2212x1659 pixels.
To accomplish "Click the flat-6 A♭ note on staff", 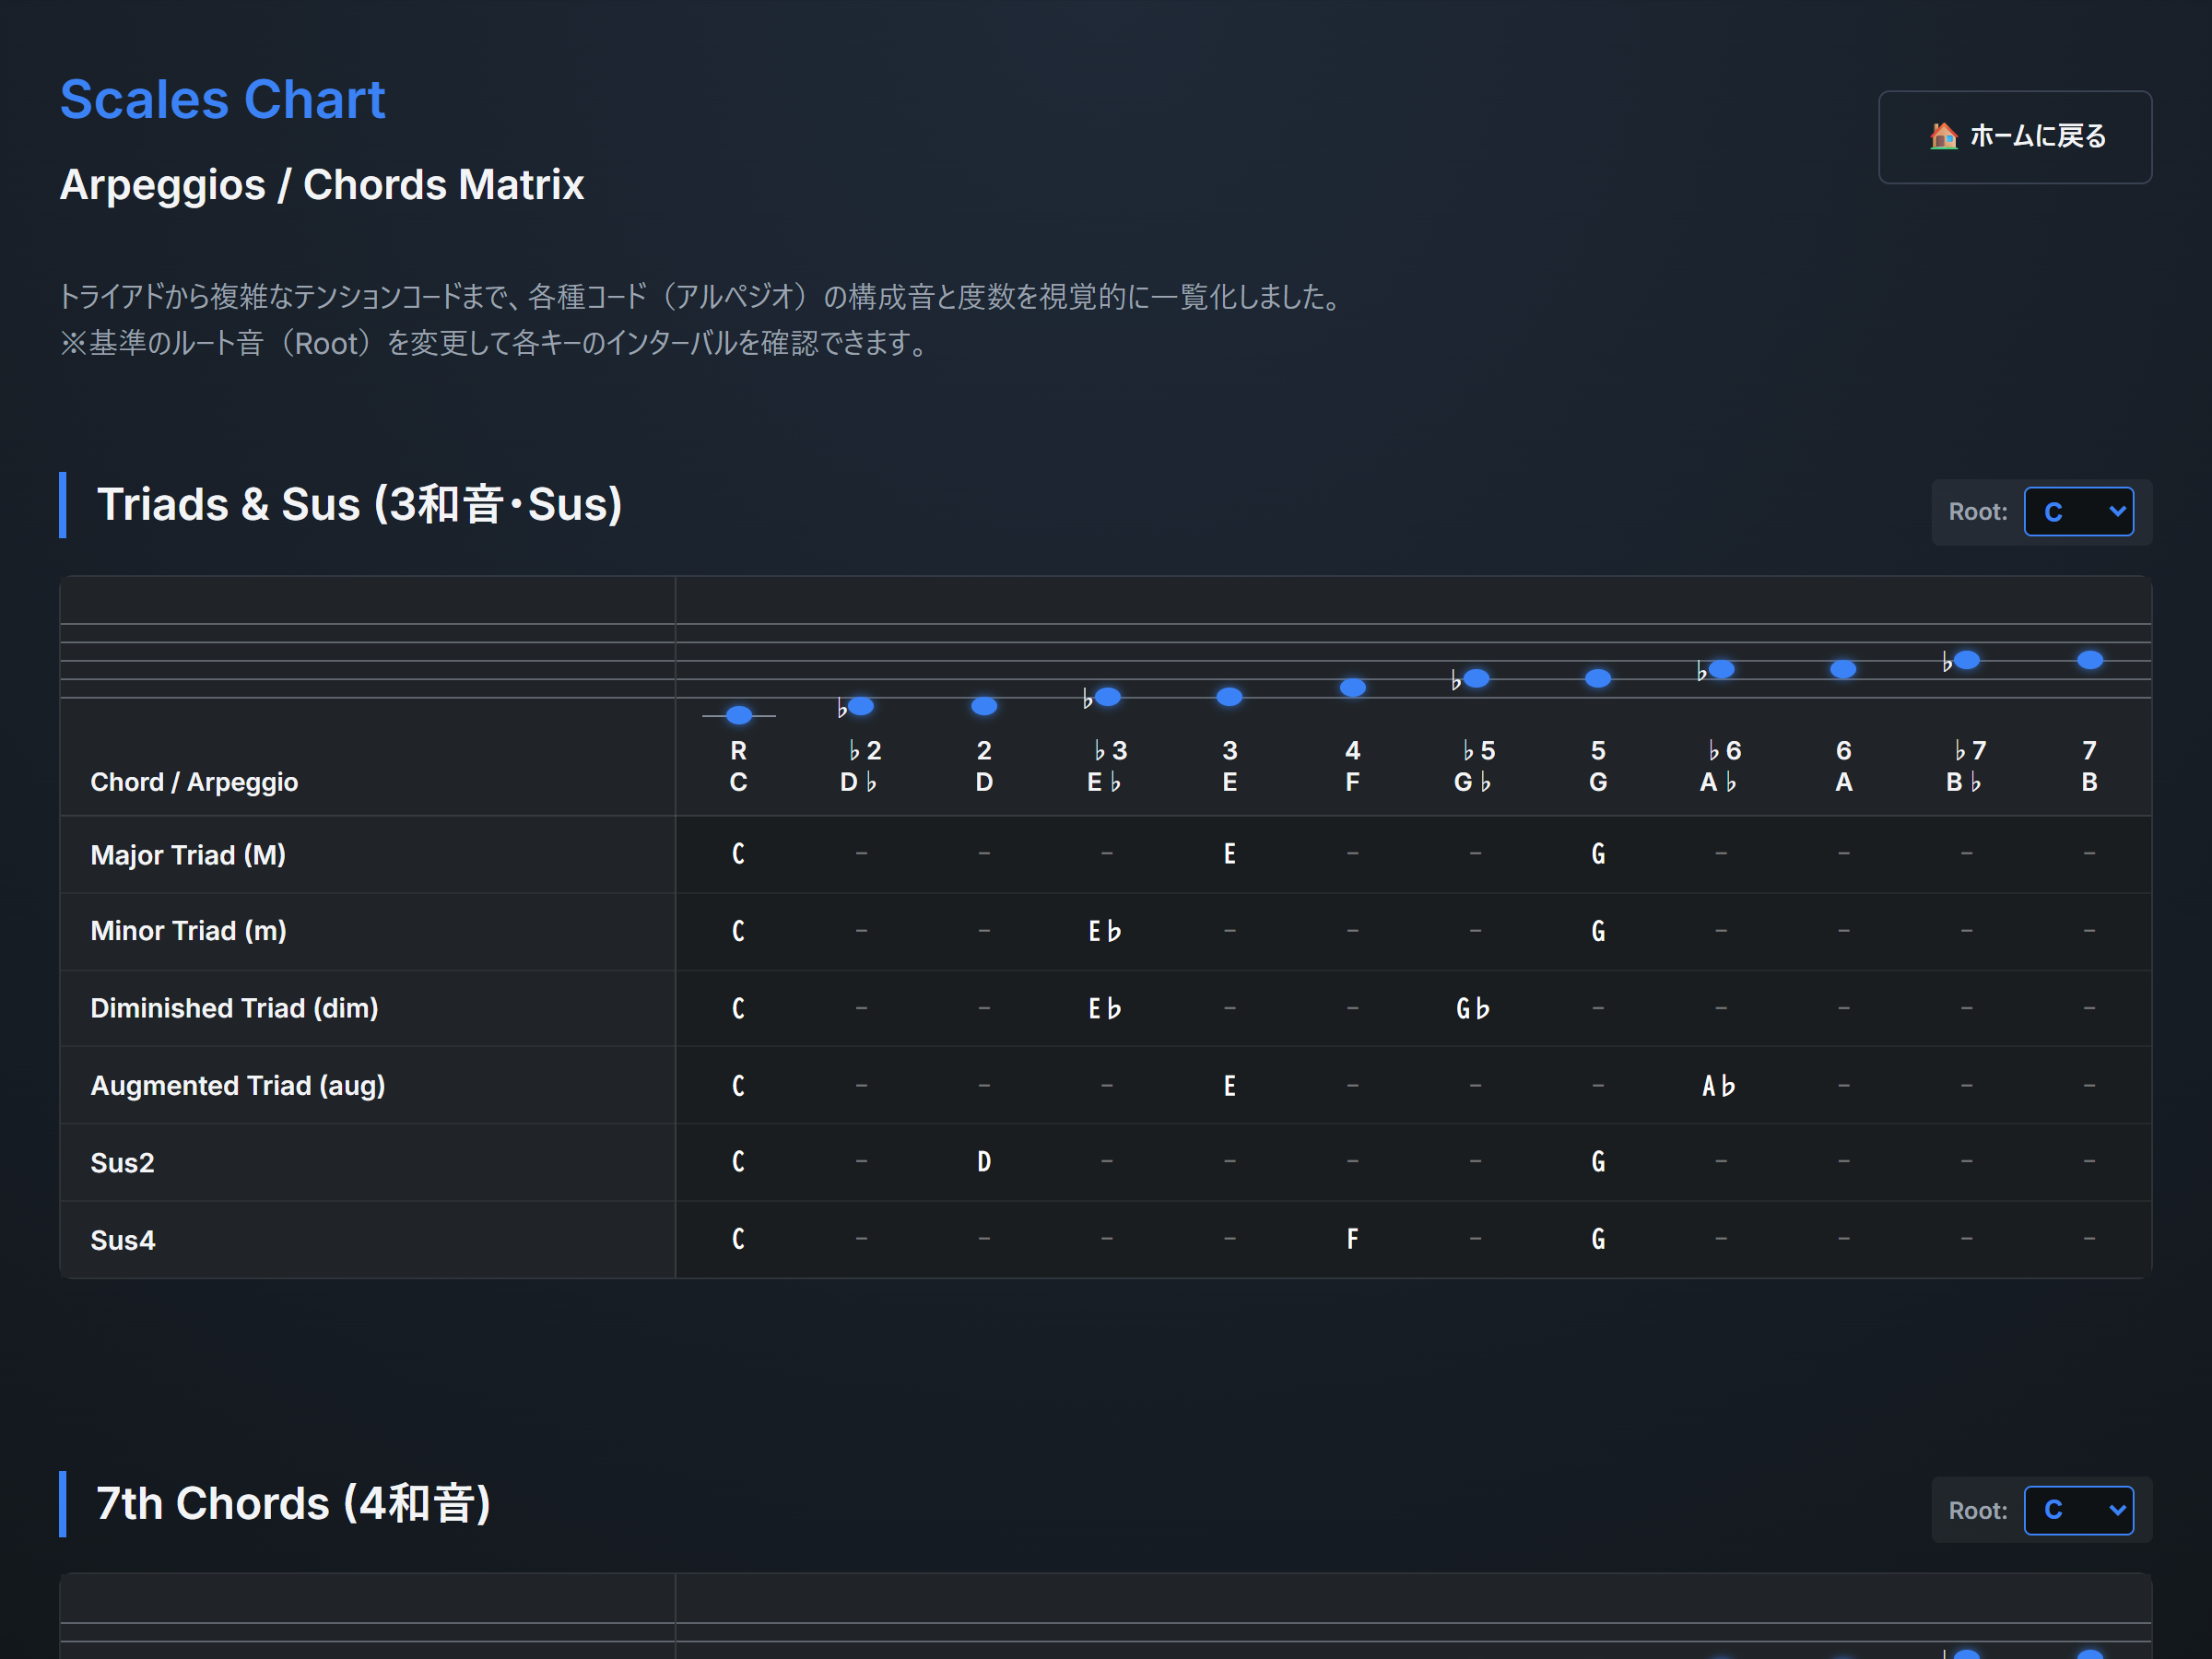I will point(1721,669).
